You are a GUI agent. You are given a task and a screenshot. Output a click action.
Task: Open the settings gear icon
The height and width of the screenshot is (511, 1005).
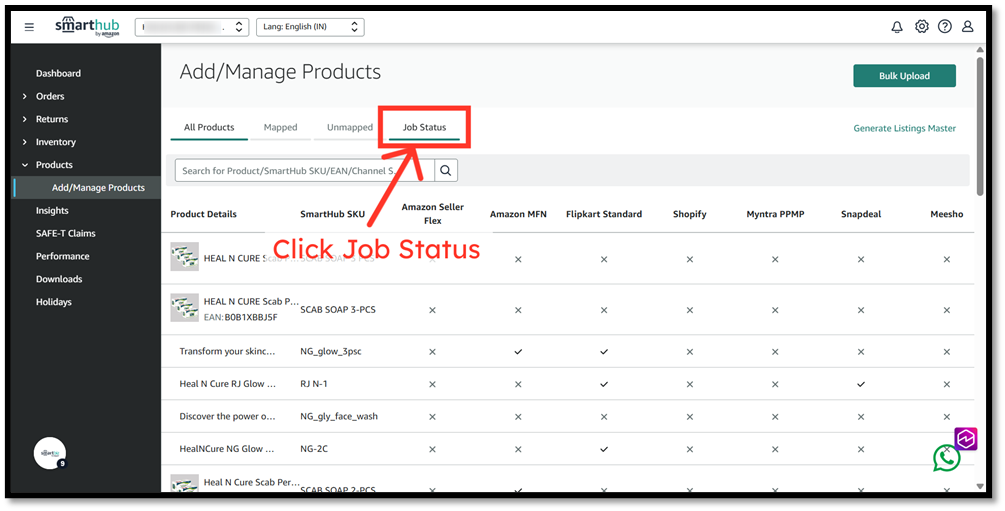tap(922, 26)
